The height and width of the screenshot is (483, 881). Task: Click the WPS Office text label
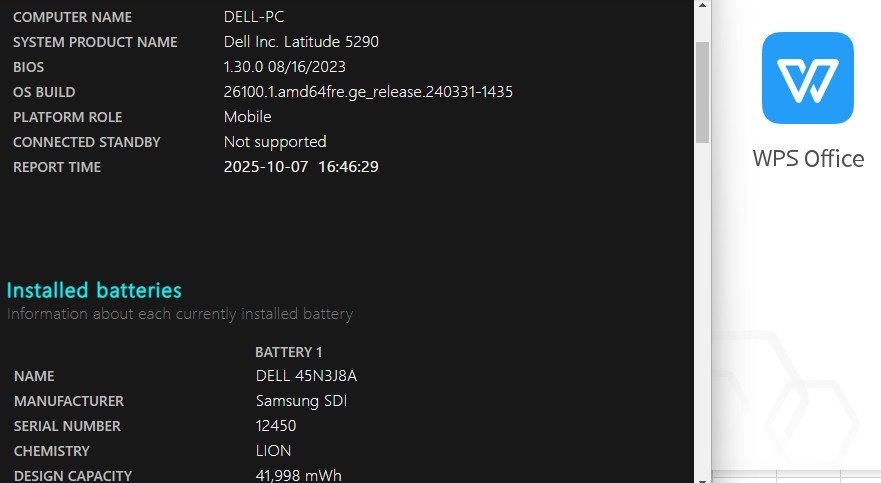807,159
